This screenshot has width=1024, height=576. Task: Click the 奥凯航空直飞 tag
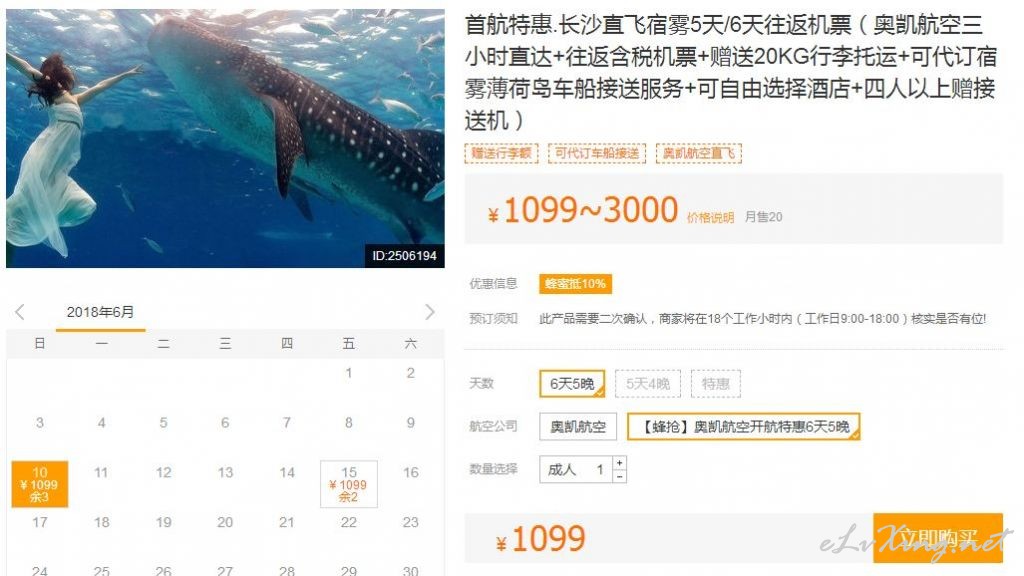pos(699,153)
